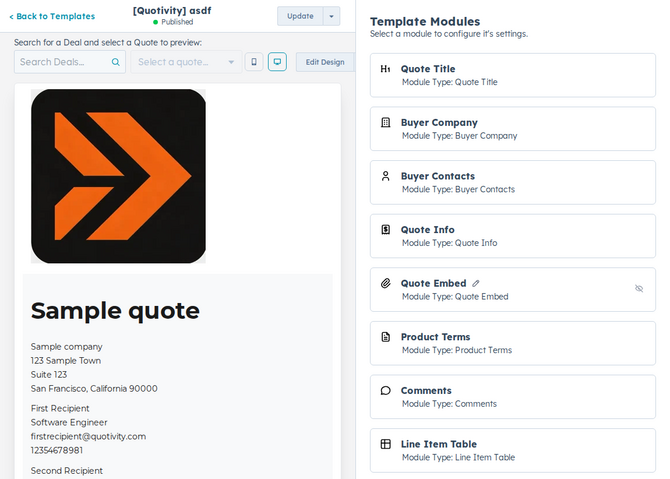This screenshot has width=670, height=479.
Task: Open the Buyer Company module settings
Action: point(513,129)
